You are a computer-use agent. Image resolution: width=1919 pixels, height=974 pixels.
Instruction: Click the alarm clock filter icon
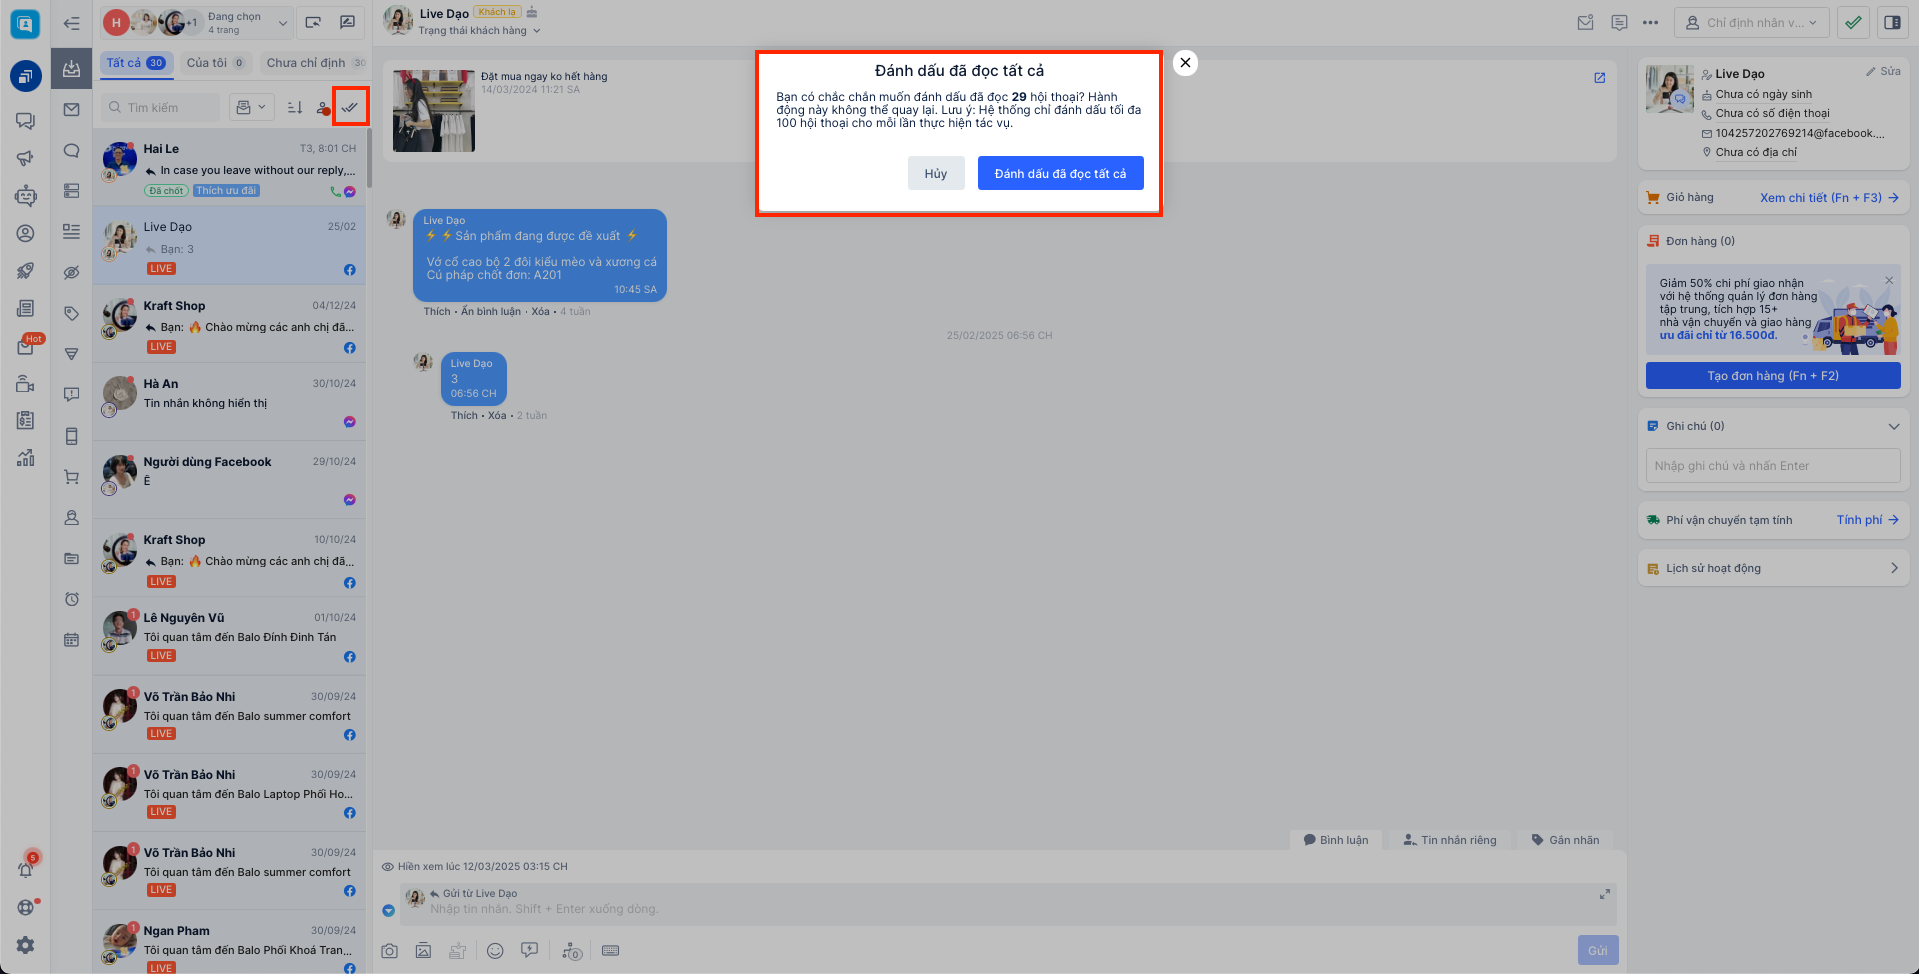[71, 599]
